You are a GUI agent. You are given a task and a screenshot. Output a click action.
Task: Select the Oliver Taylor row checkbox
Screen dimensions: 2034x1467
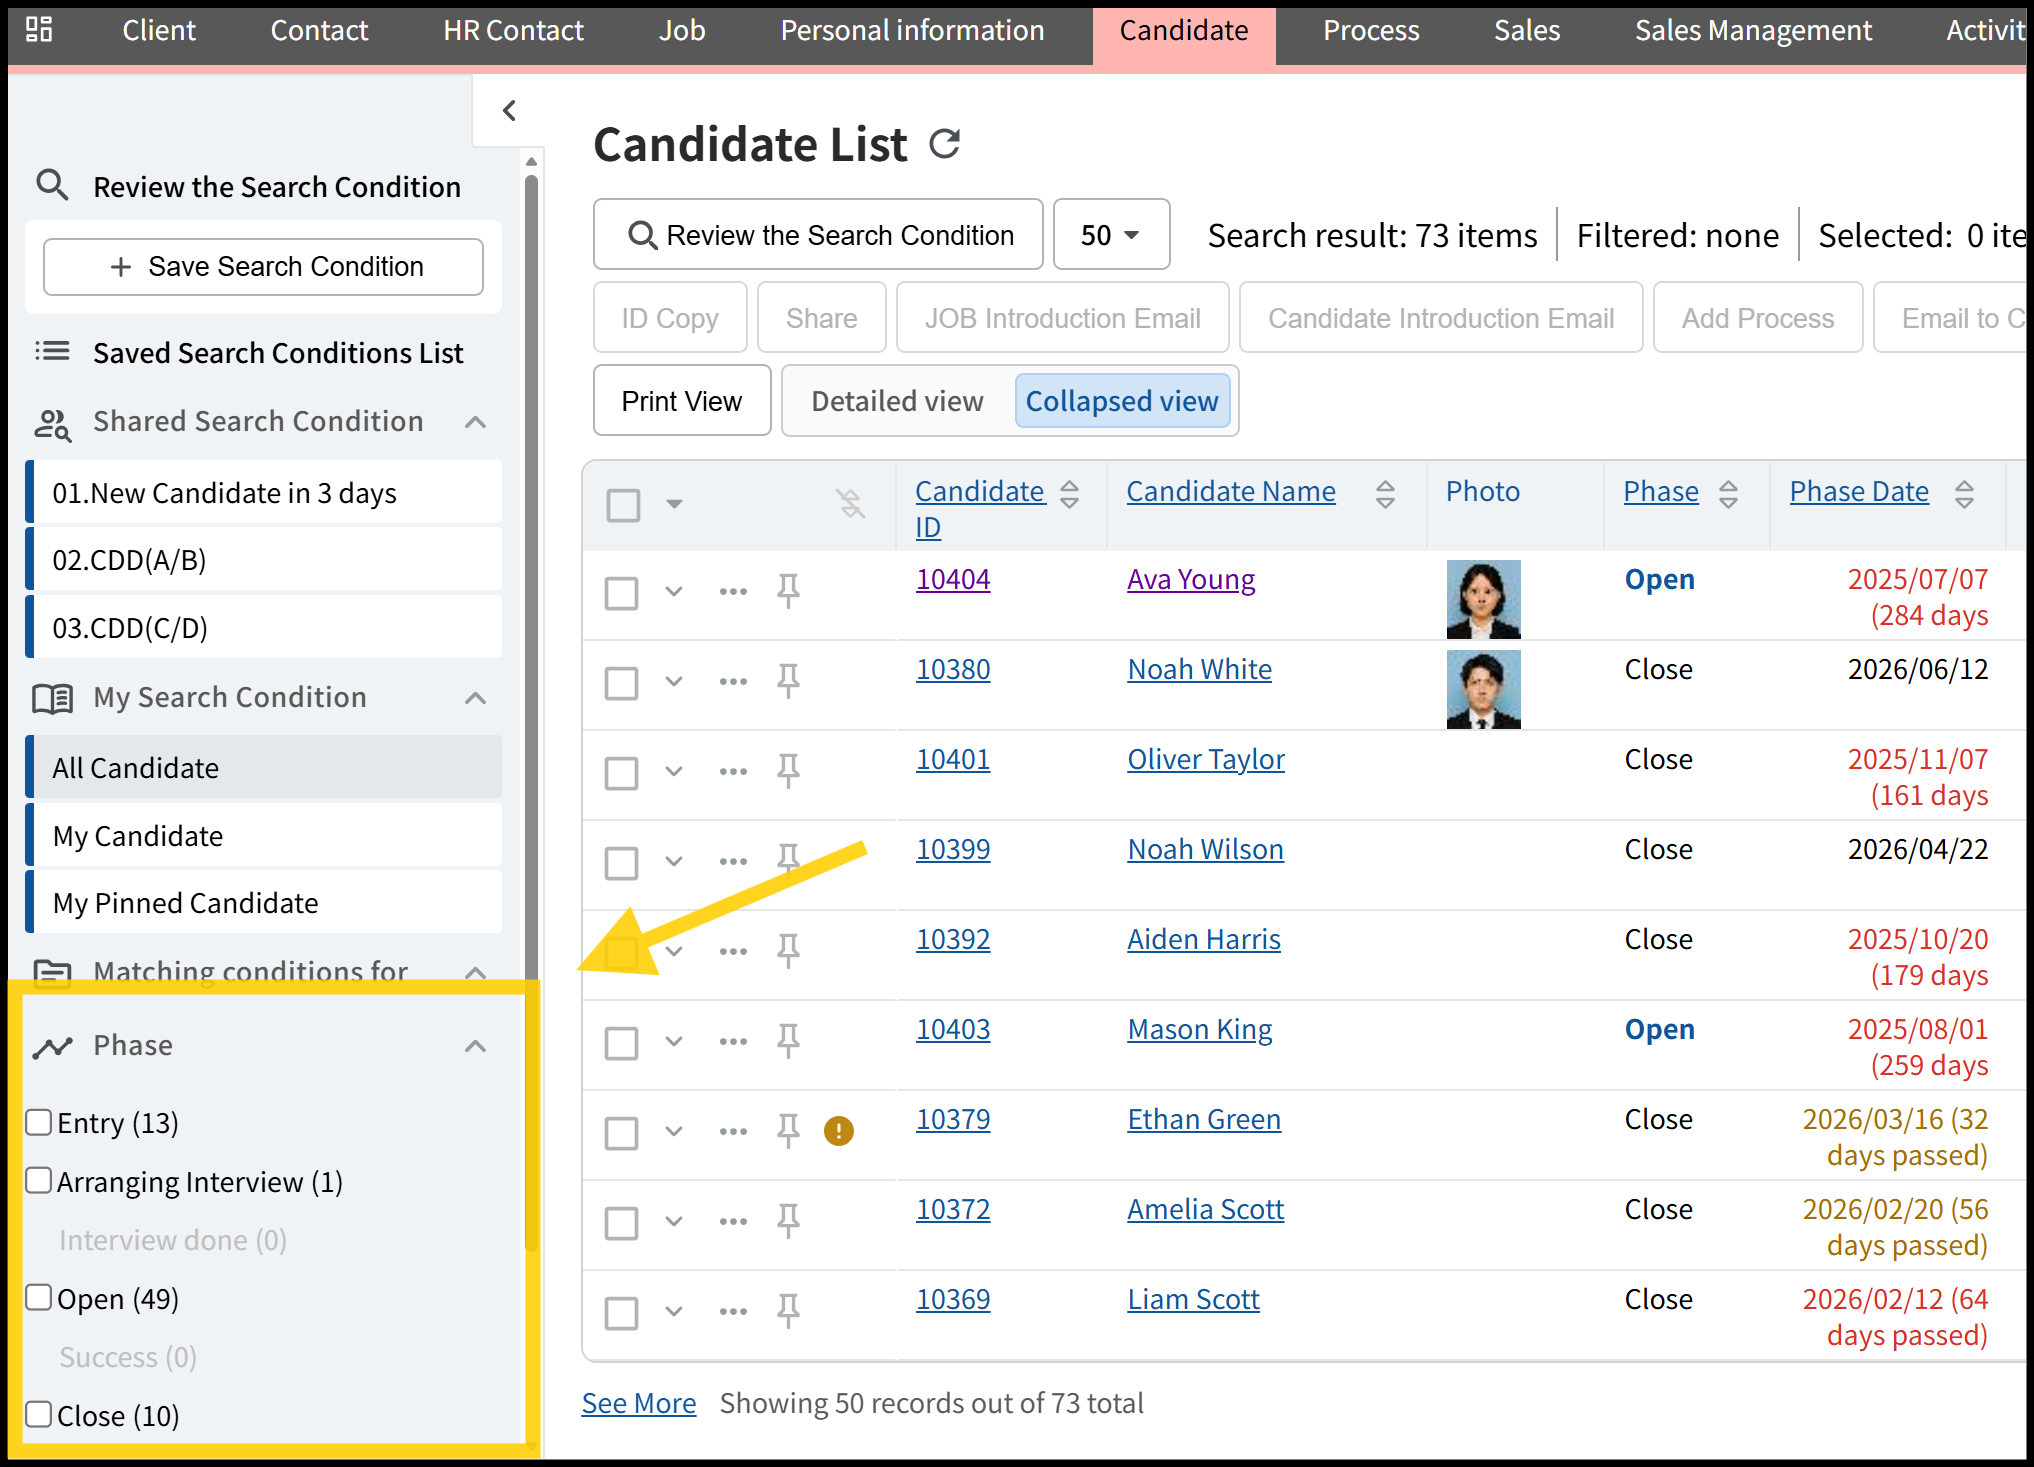(621, 772)
